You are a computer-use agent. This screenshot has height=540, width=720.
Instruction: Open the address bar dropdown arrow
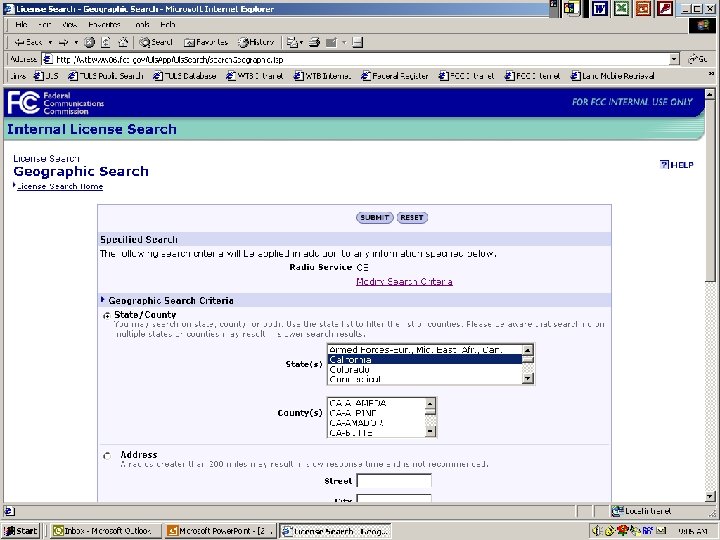[x=674, y=59]
